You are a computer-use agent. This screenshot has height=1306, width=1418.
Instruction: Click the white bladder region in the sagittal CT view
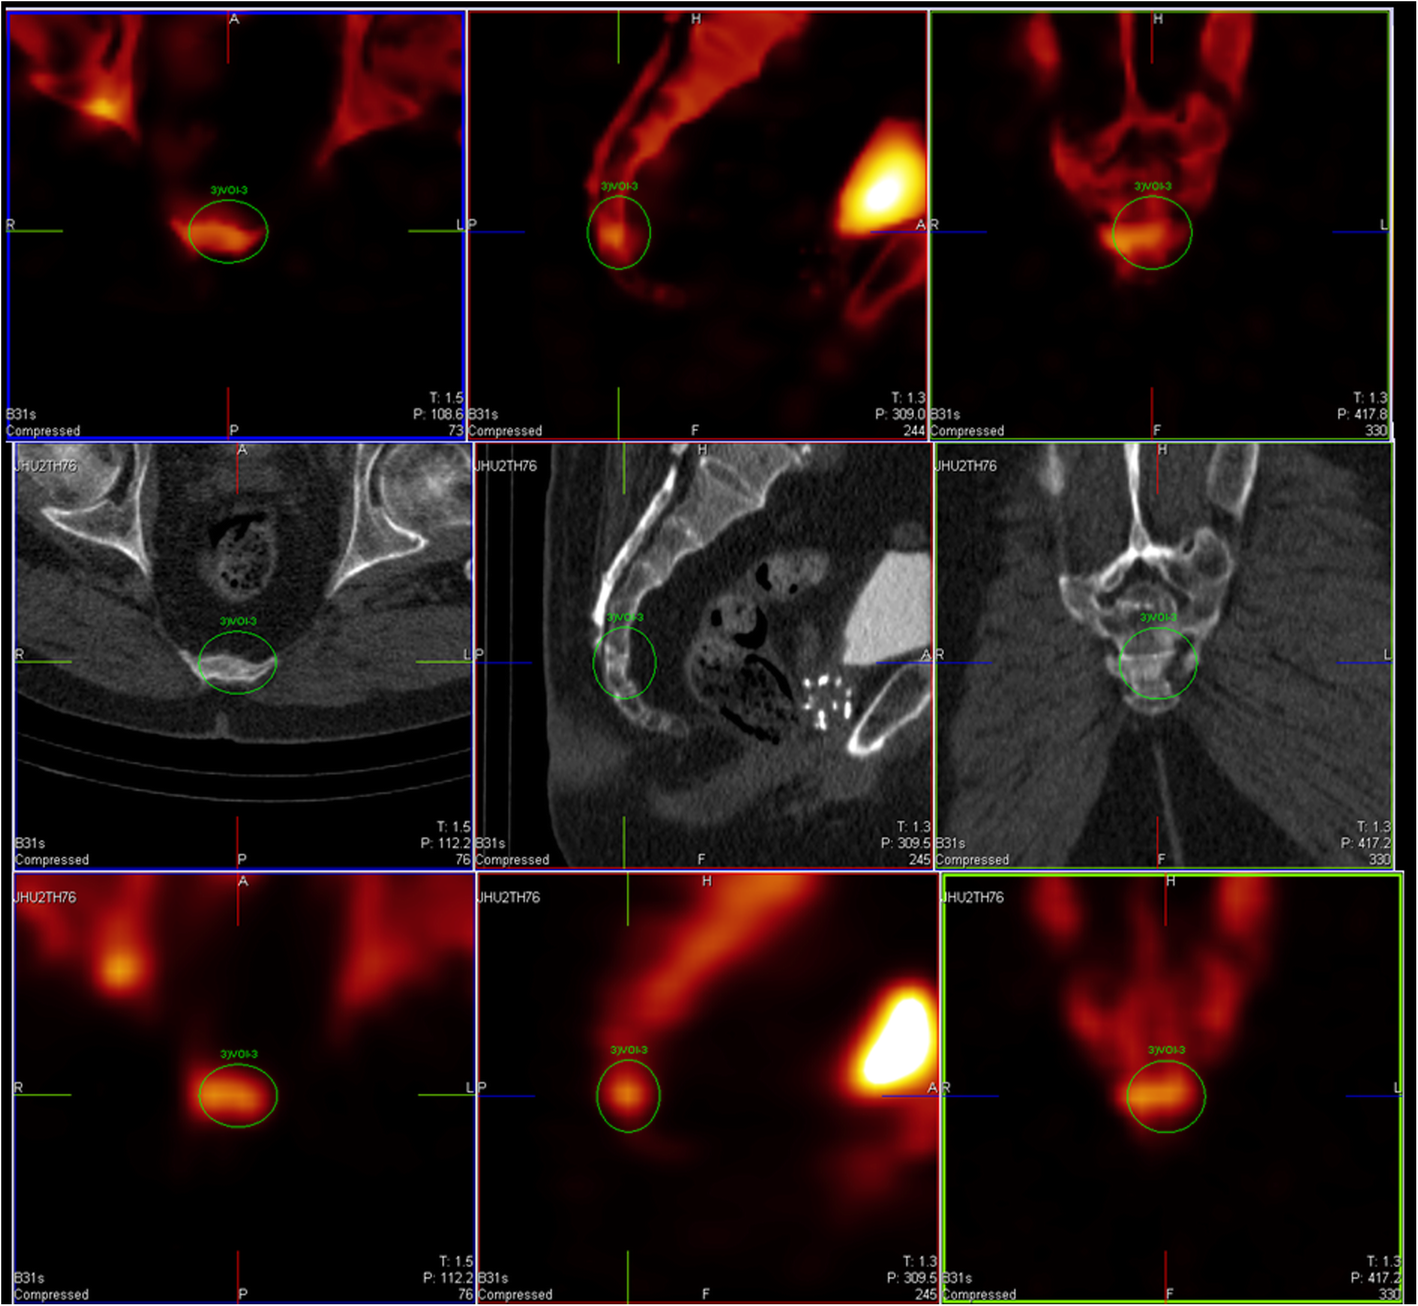point(890,608)
